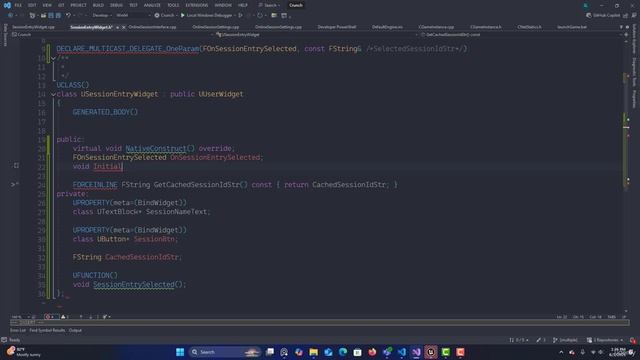Open Visual Studio Code from the taskbar
This screenshot has width=640, height=360.
(x=402, y=352)
